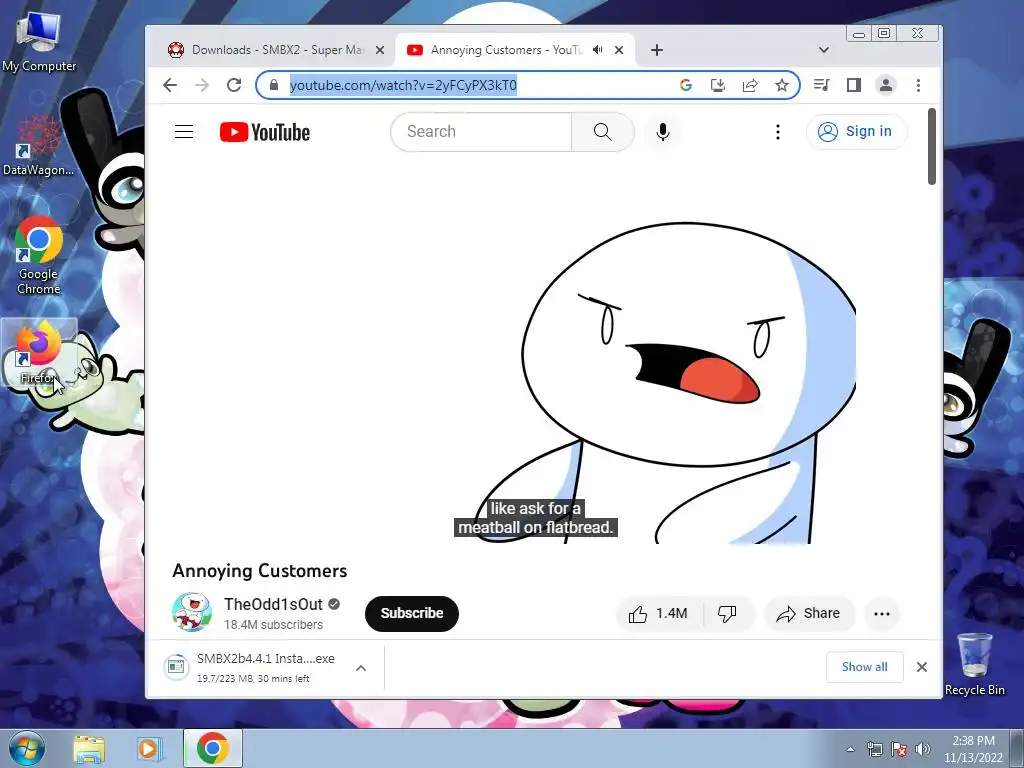Image resolution: width=1024 pixels, height=768 pixels.
Task: Dismiss the downloads bar
Action: [x=921, y=667]
